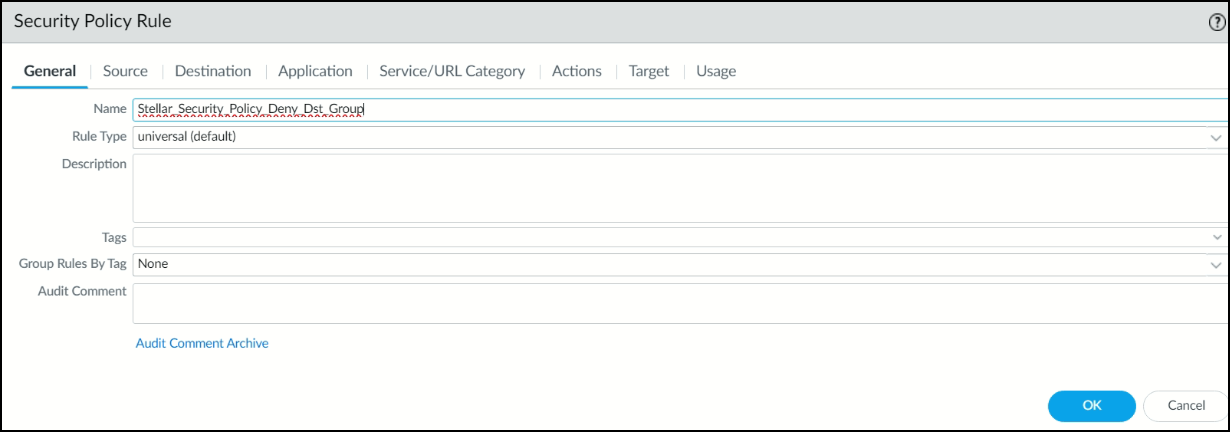The image size is (1230, 432).
Task: Go to the Application tab
Action: click(x=315, y=71)
